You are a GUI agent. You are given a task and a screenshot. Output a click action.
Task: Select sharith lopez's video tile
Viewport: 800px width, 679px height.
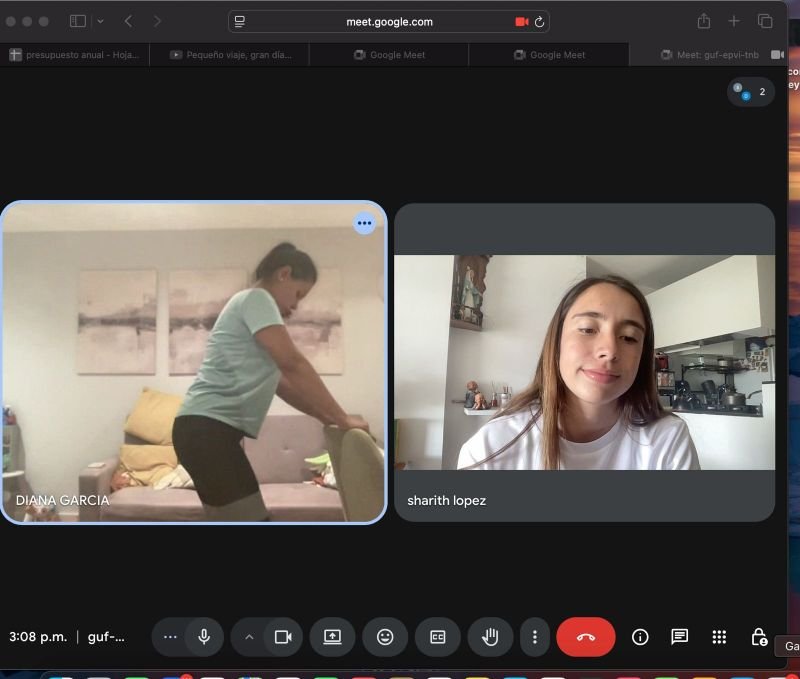coord(584,362)
